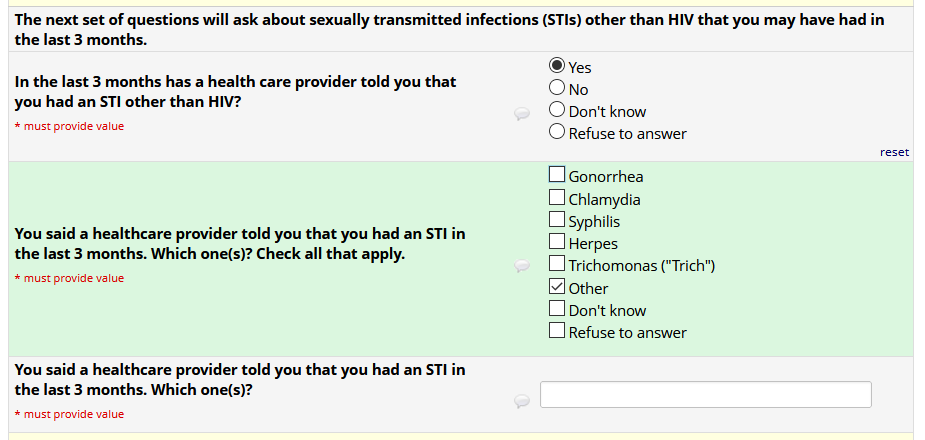The width and height of the screenshot is (925, 440).
Task: Click the Other option label text
Action: (588, 288)
